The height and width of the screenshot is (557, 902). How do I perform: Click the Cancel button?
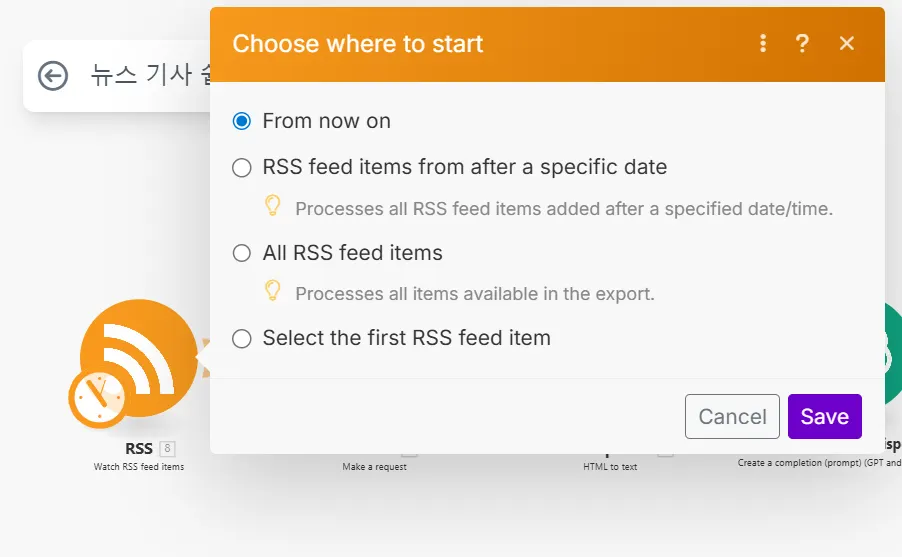[x=732, y=417]
